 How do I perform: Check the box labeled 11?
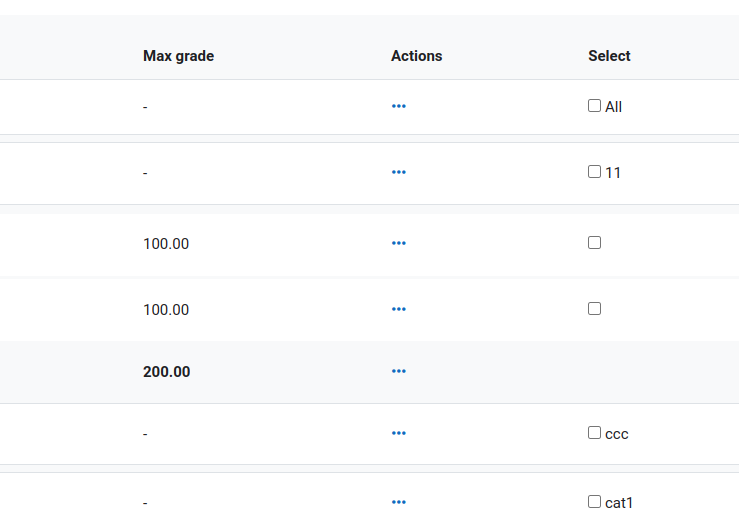pyautogui.click(x=594, y=172)
